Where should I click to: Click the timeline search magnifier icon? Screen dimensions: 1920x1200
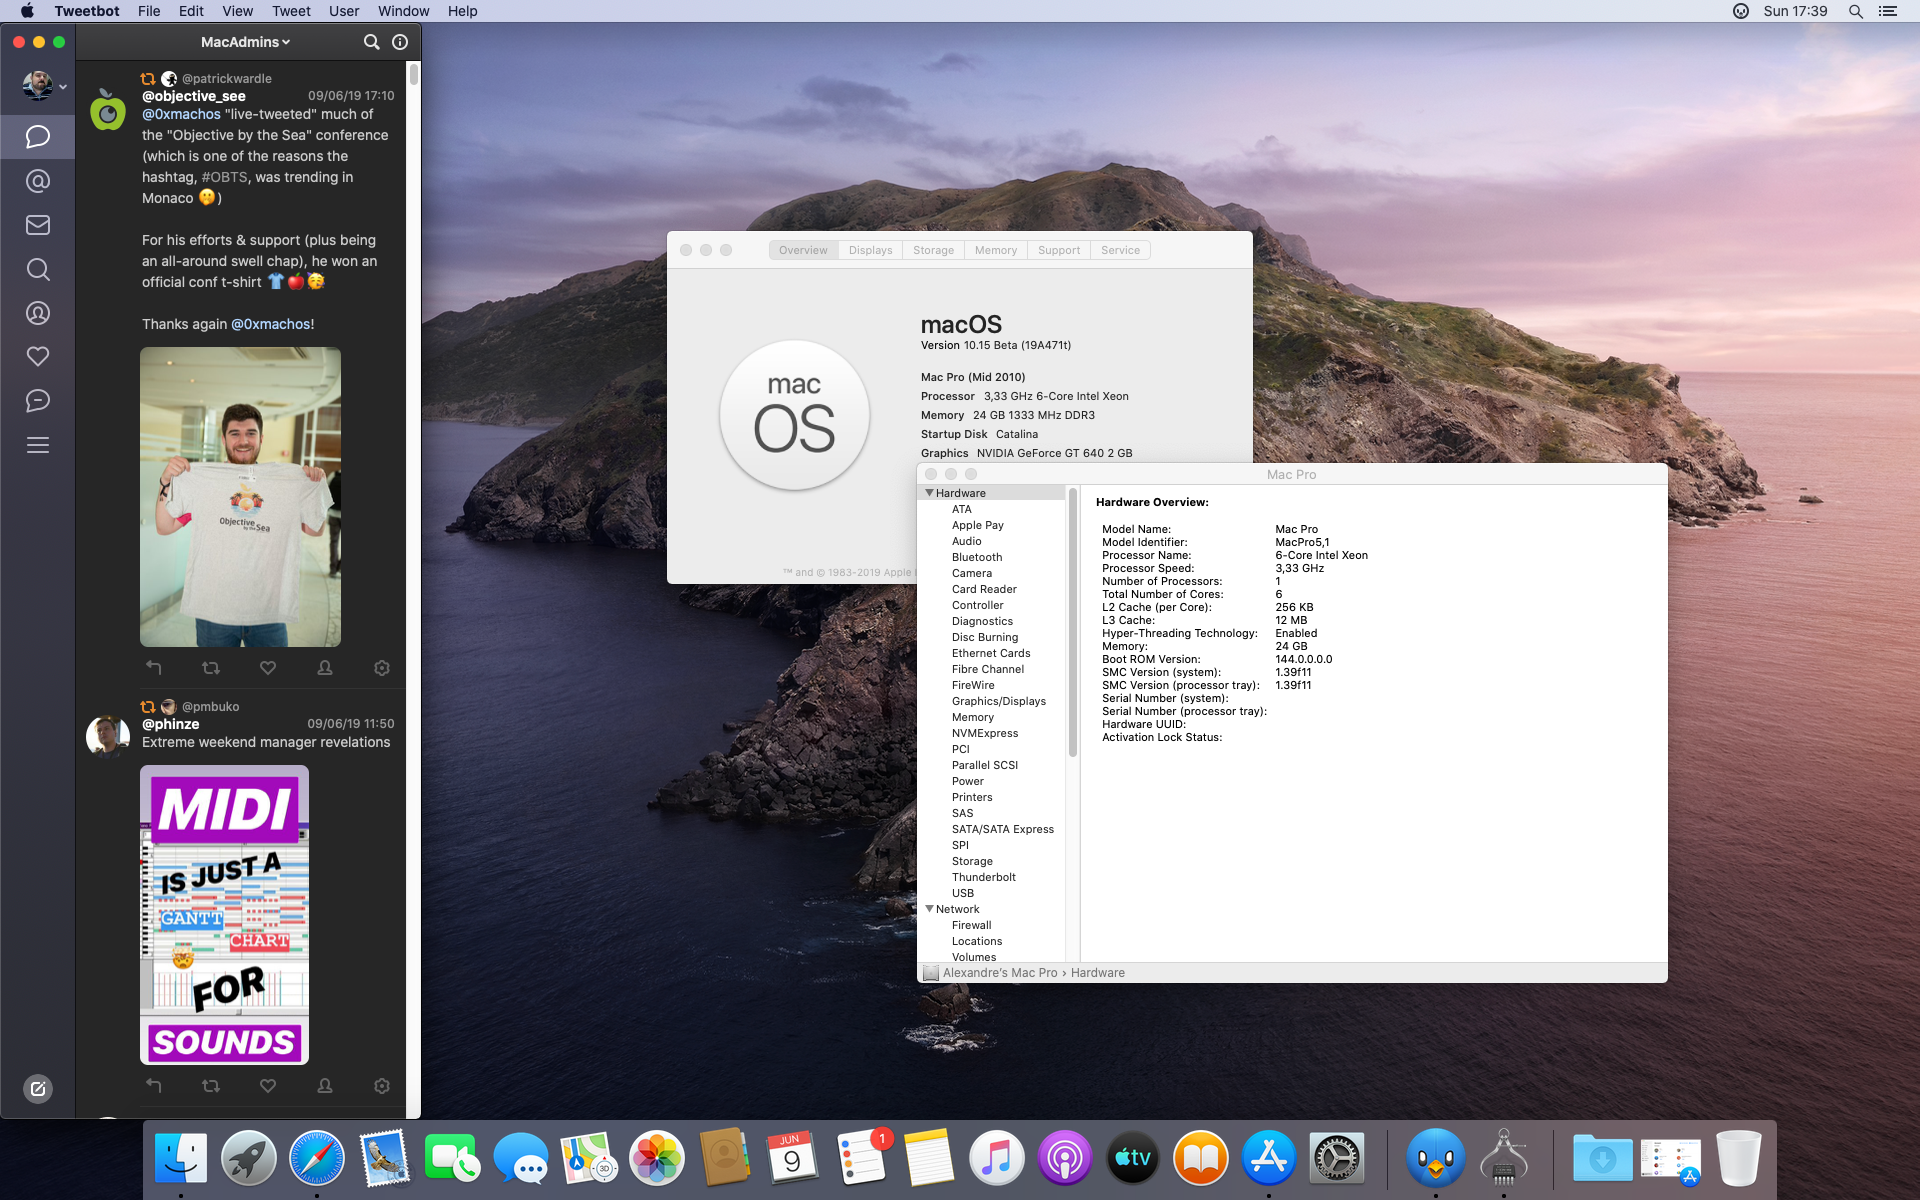tap(371, 42)
